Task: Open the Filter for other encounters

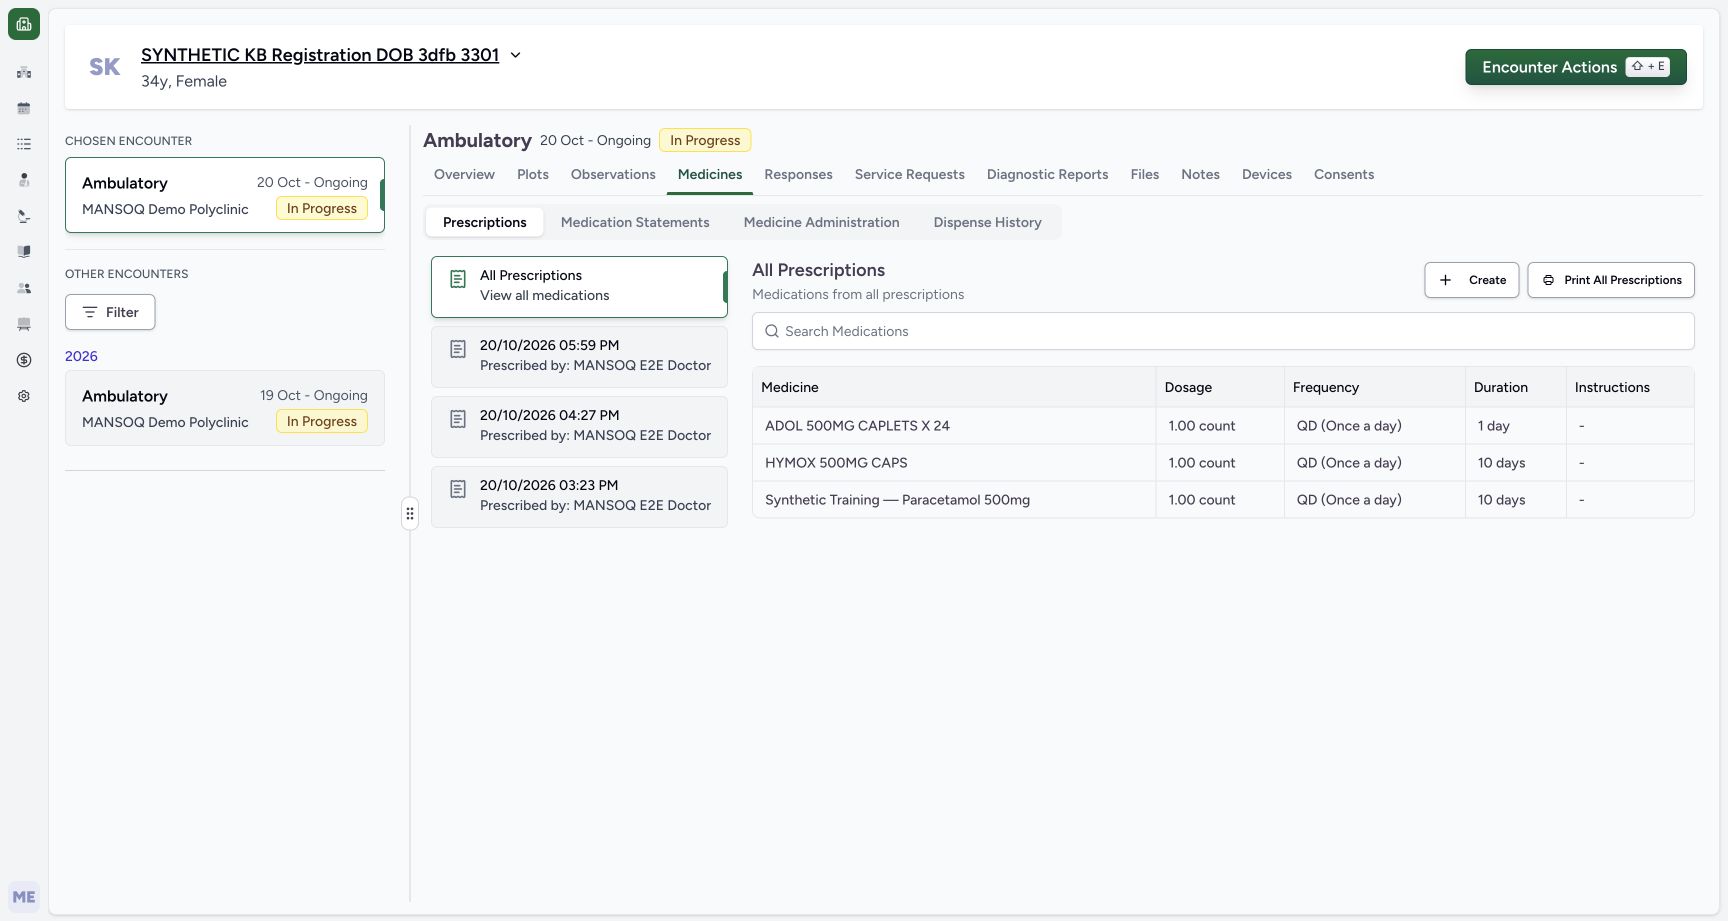Action: 110,312
